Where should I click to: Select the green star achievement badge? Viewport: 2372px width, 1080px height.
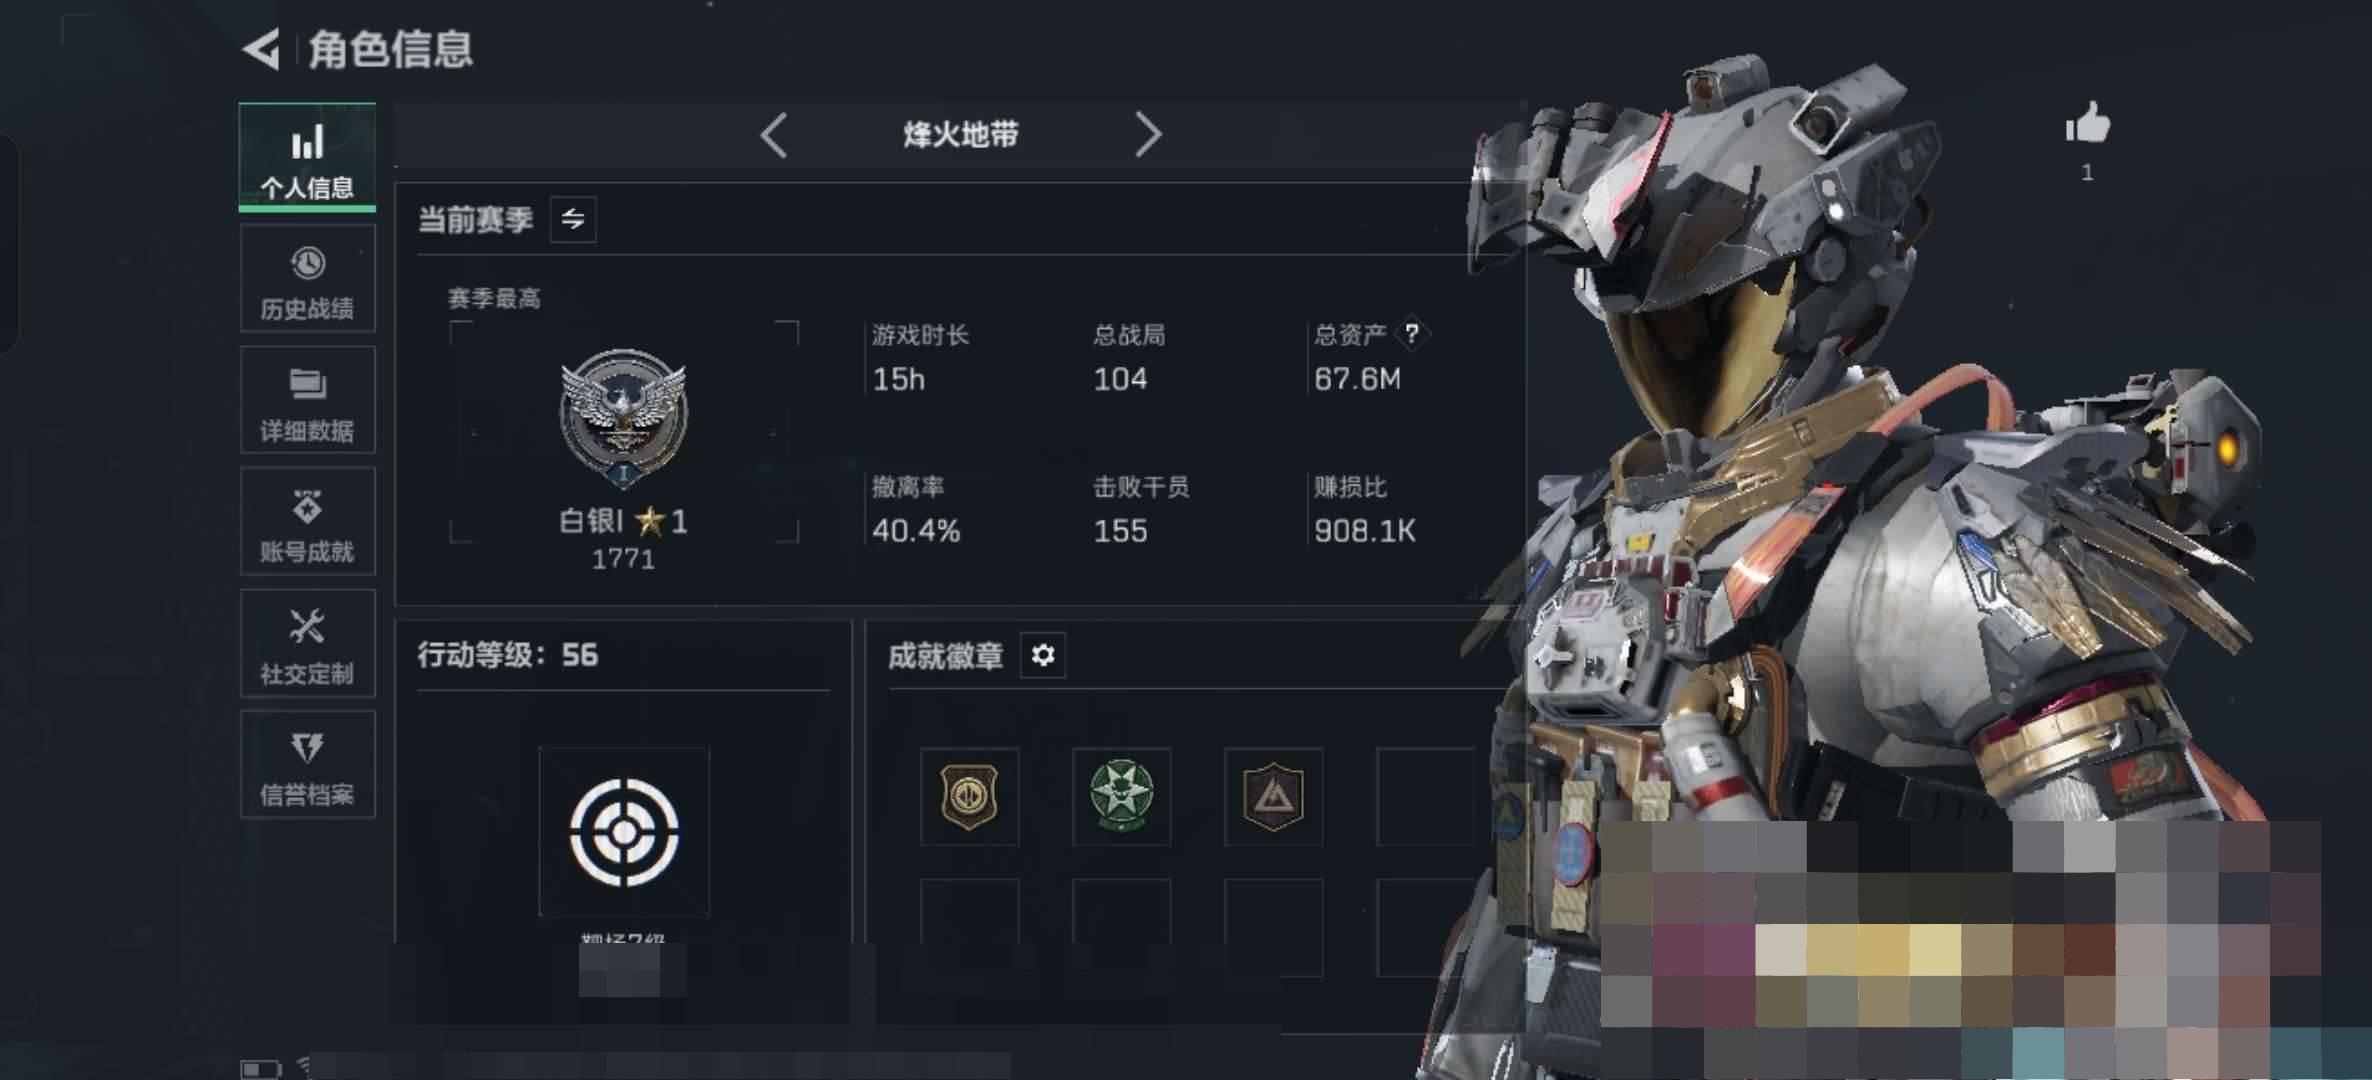tap(1121, 796)
